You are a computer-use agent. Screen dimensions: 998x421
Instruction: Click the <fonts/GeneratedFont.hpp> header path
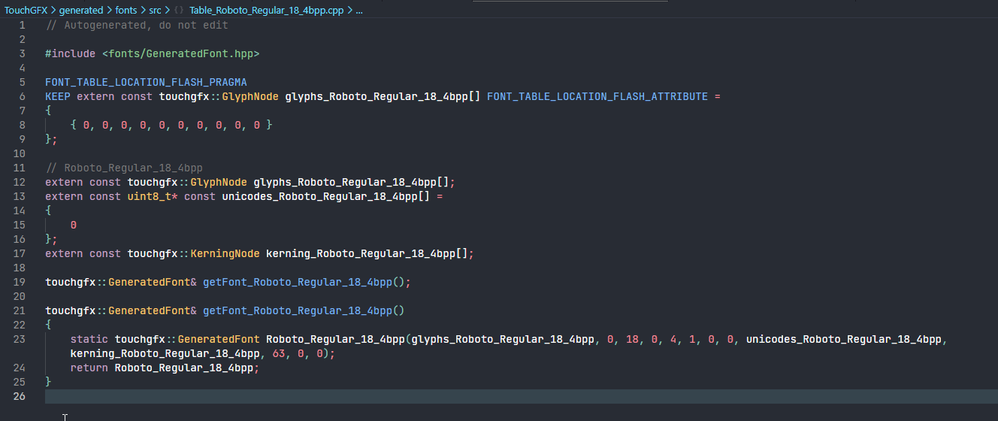181,54
